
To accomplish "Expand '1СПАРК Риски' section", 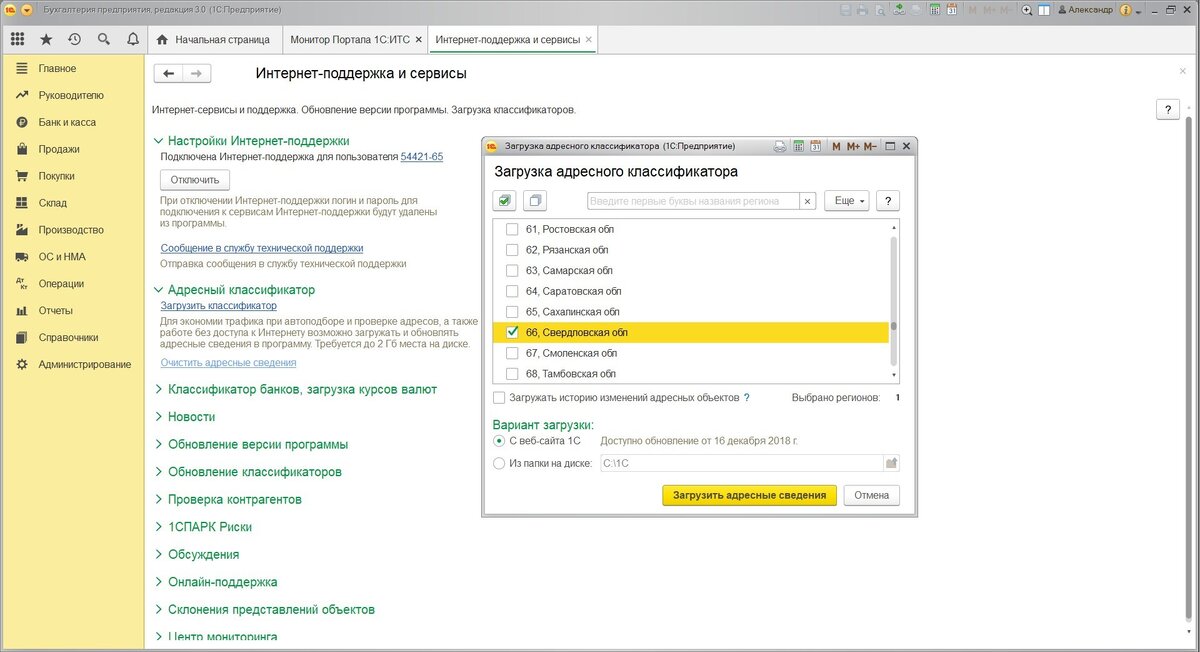I will (158, 527).
